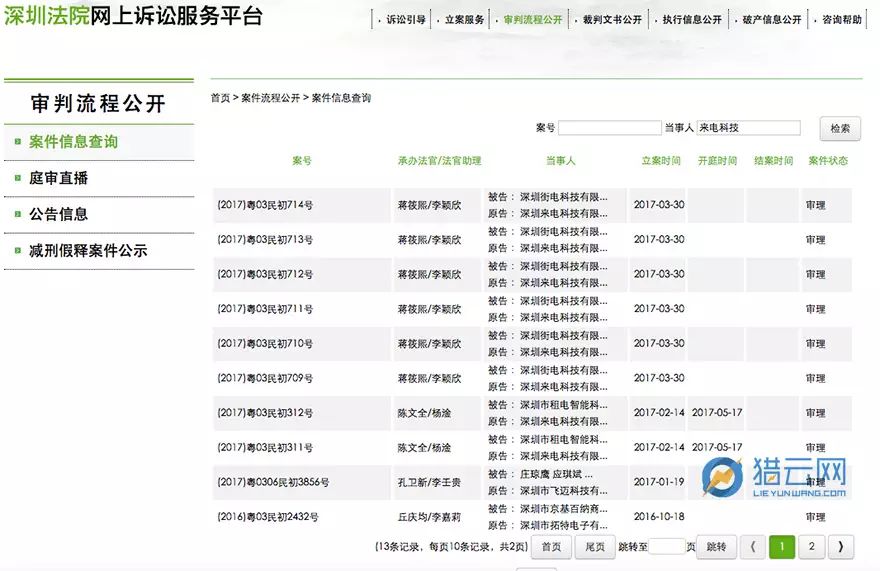This screenshot has width=880, height=571.
Task: Open case (2017)粤03民初712号
Action: click(x=265, y=275)
